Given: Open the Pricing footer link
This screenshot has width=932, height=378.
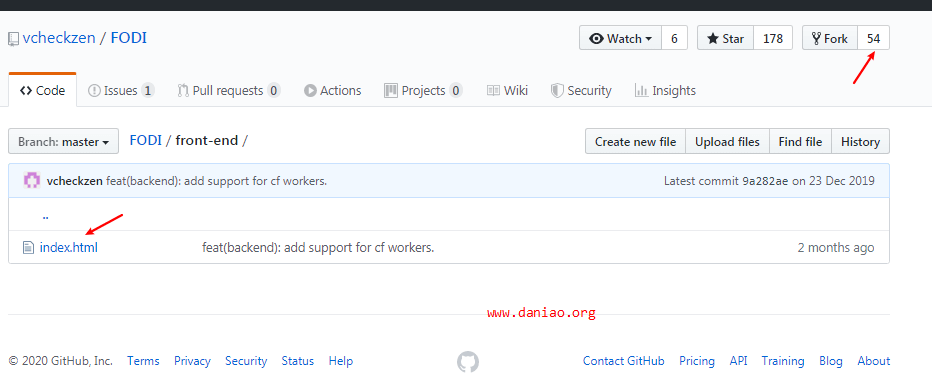Looking at the screenshot, I should (697, 361).
